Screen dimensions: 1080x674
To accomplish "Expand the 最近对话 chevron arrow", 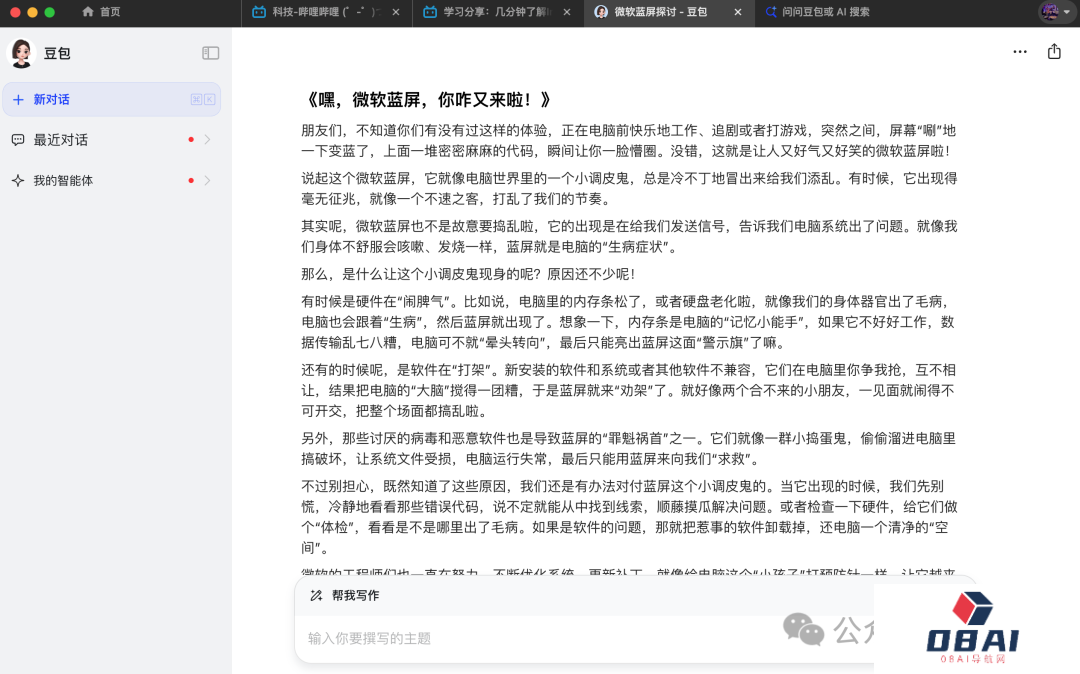I will click(207, 140).
